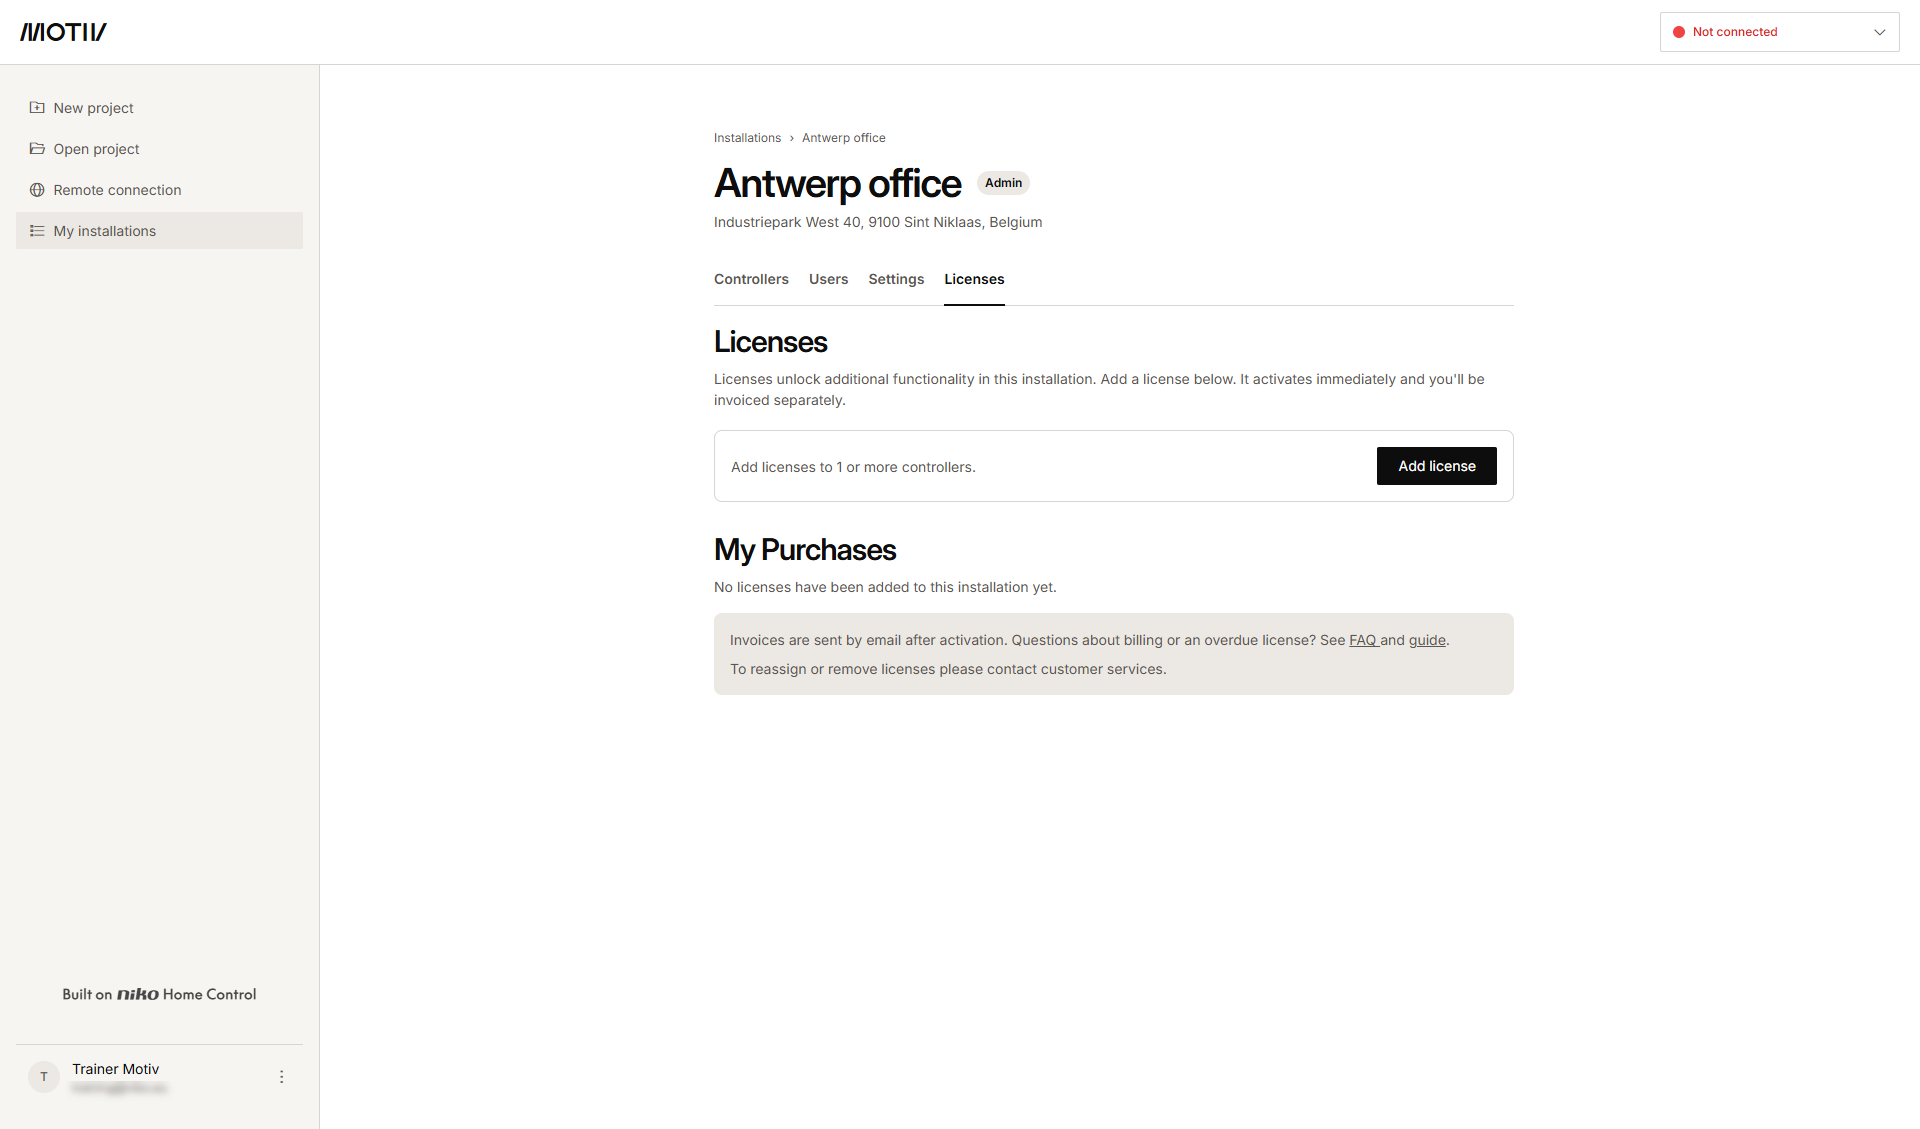Image resolution: width=1920 pixels, height=1129 pixels.
Task: Click the Remote connection globe icon
Action: (x=37, y=189)
